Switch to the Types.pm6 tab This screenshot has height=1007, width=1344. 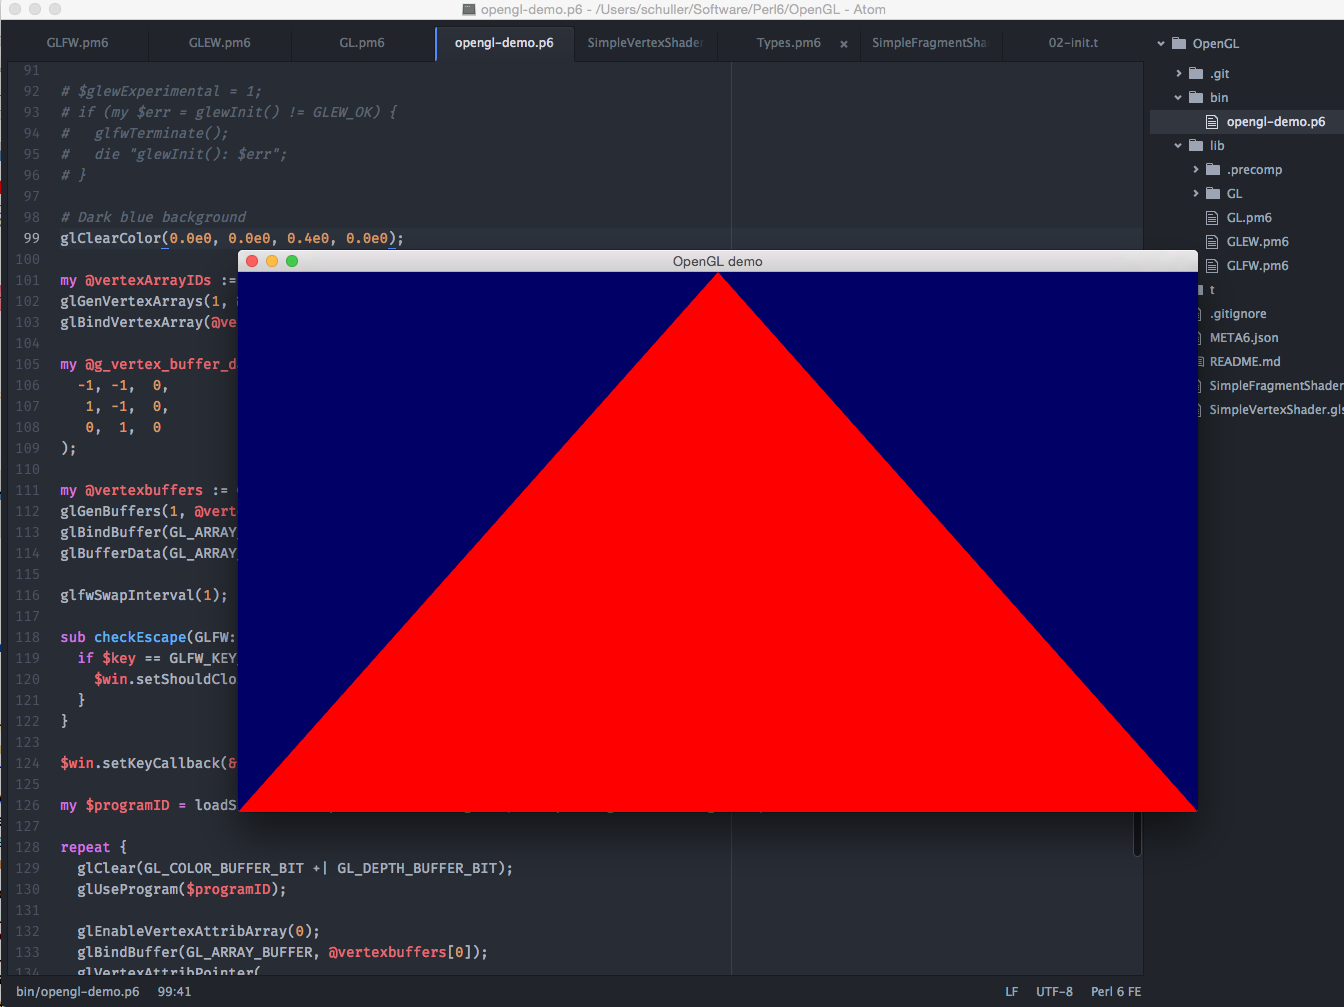click(x=788, y=43)
